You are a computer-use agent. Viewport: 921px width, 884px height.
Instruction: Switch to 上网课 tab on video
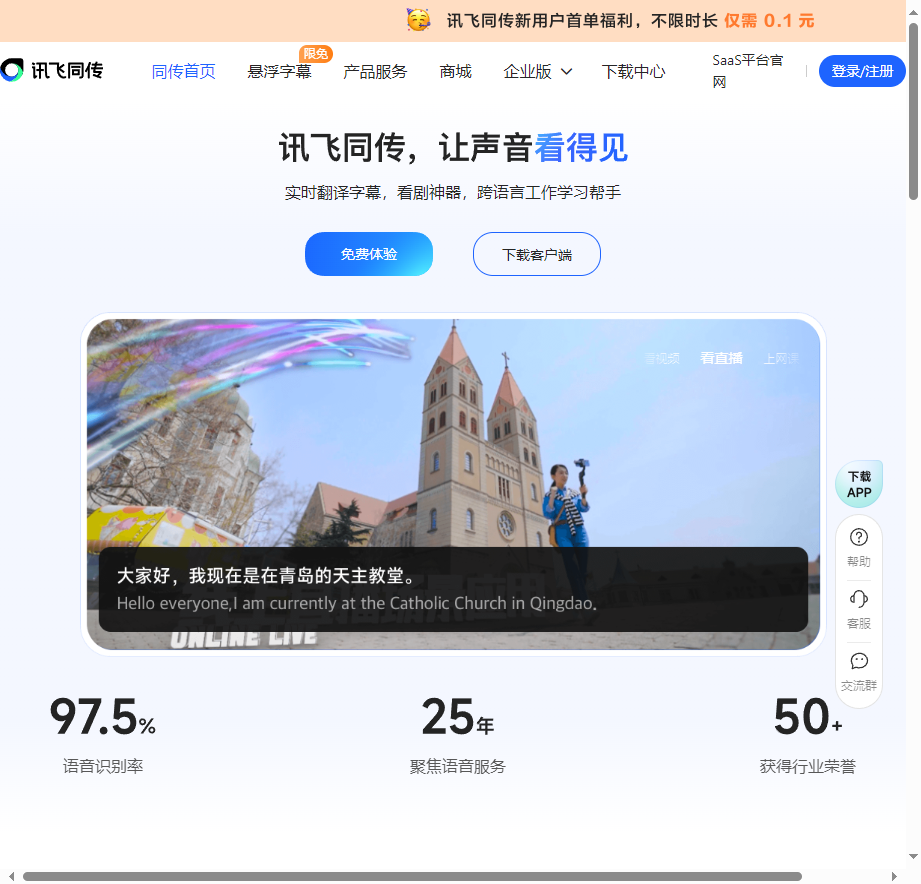point(781,358)
